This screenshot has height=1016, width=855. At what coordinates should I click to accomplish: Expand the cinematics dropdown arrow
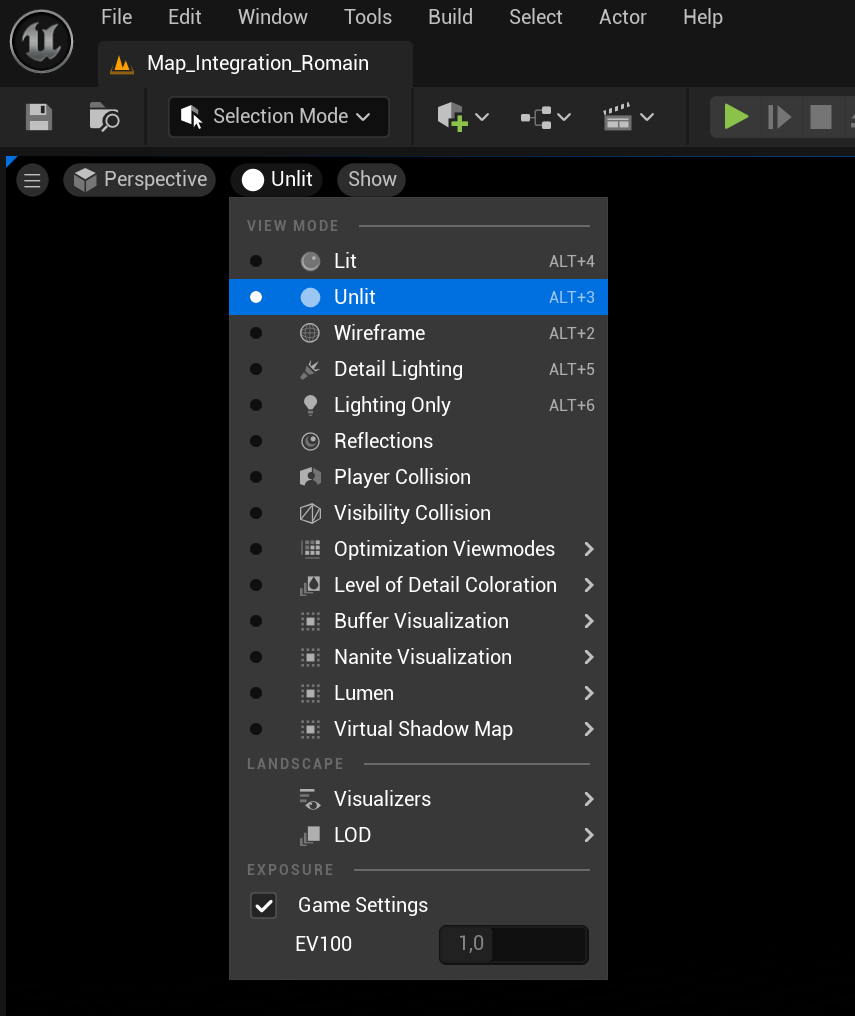[x=647, y=117]
